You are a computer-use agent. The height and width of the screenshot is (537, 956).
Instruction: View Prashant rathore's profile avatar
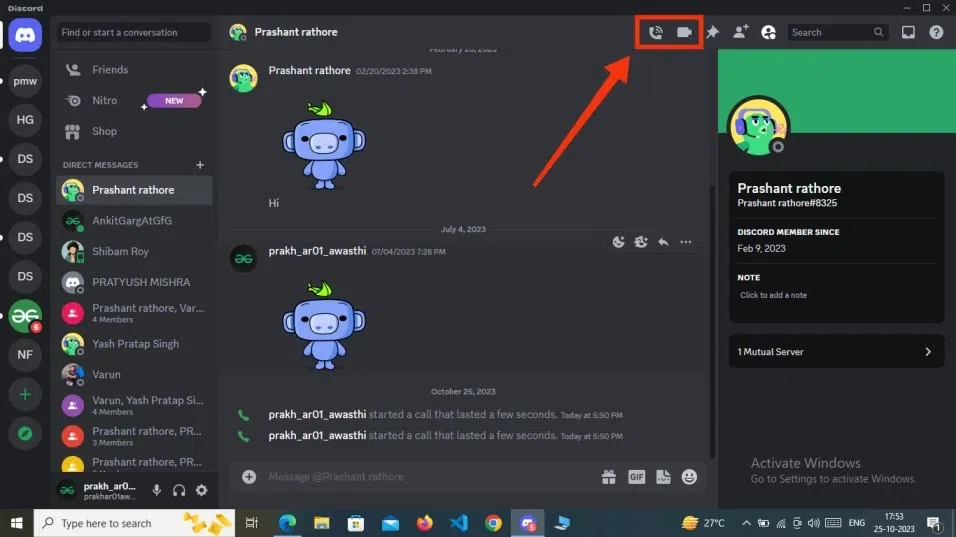point(758,127)
